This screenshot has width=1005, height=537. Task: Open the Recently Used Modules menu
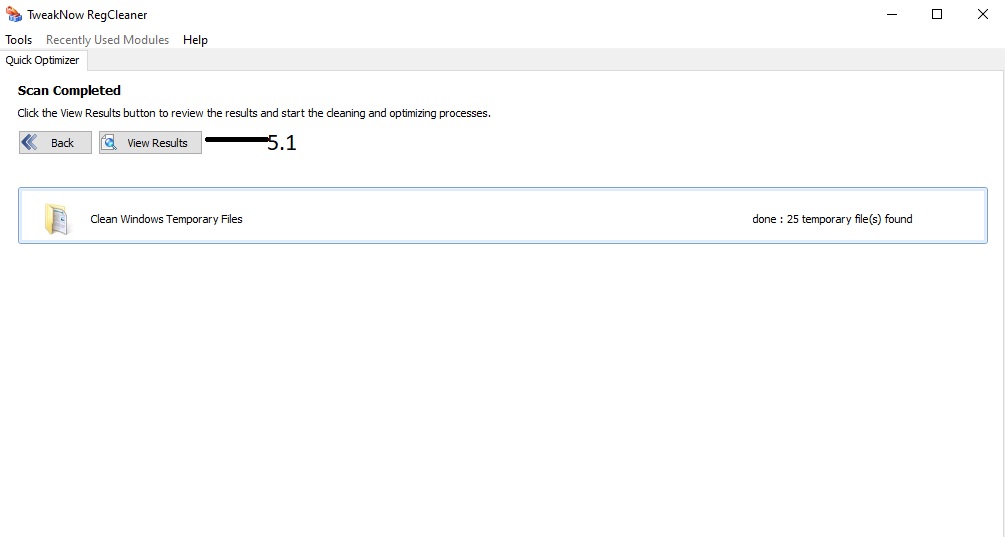tap(108, 40)
